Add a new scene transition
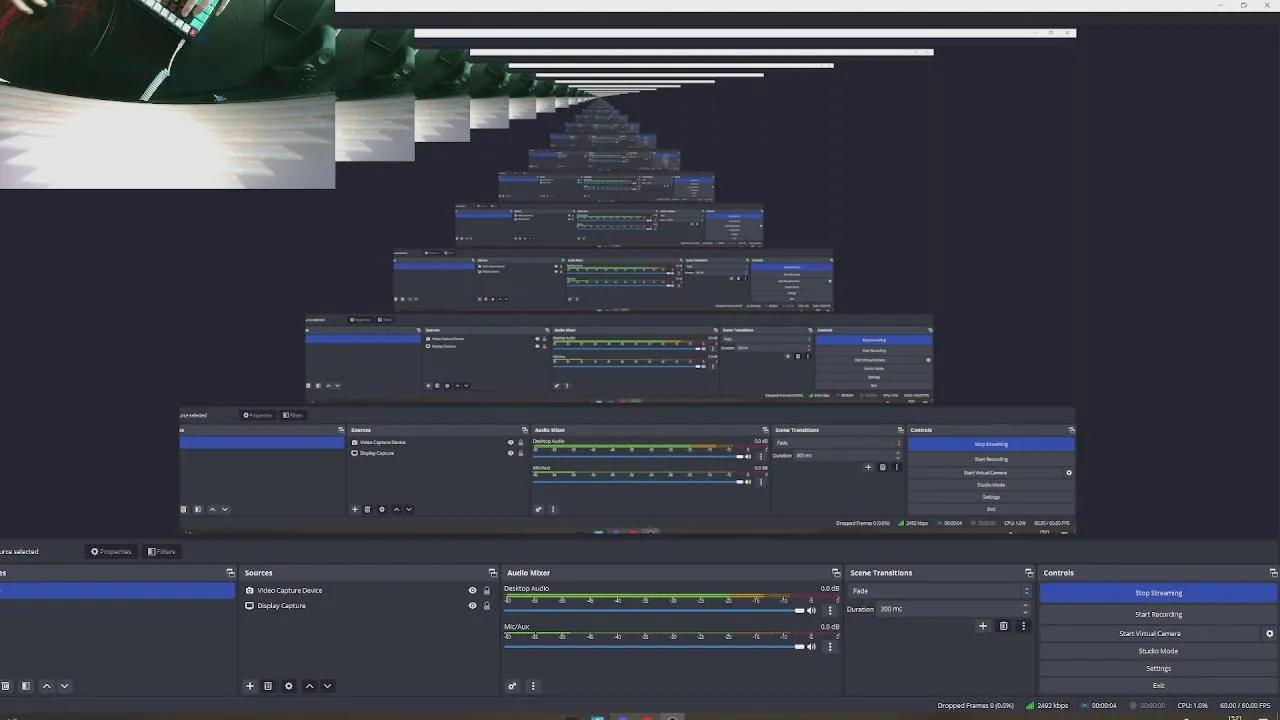 [983, 626]
